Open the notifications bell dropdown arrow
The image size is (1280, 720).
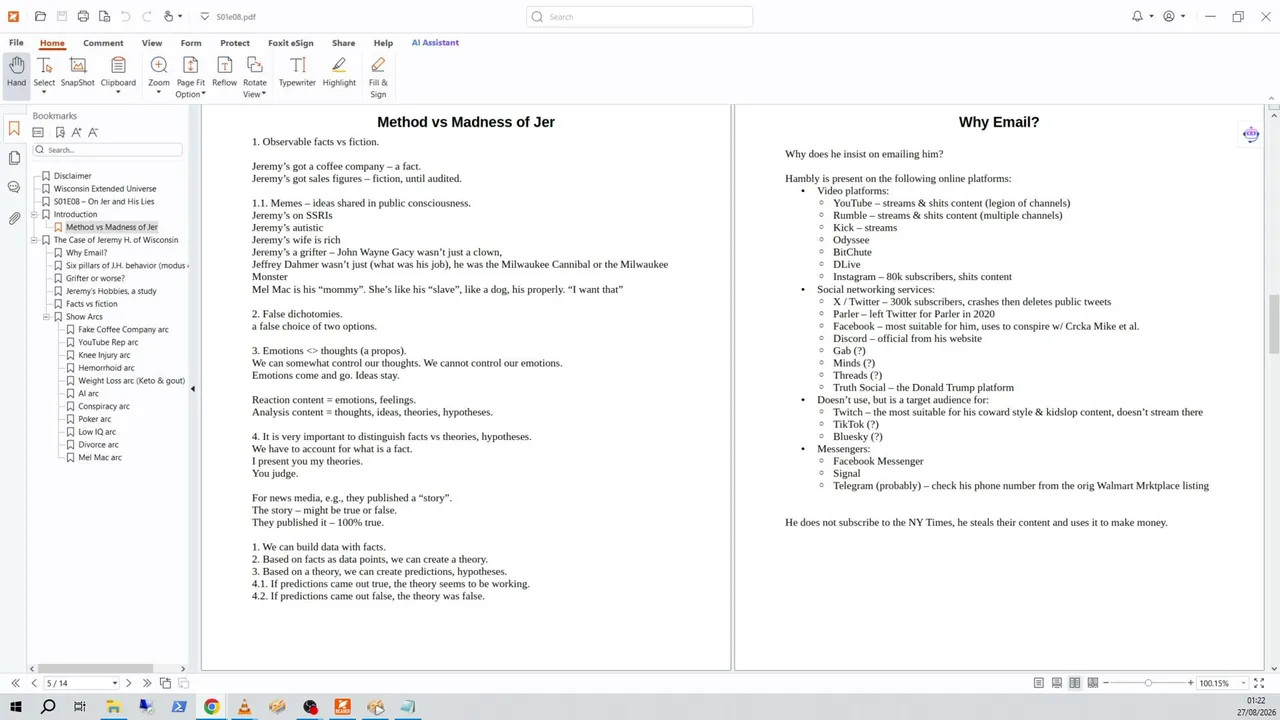coord(1151,17)
